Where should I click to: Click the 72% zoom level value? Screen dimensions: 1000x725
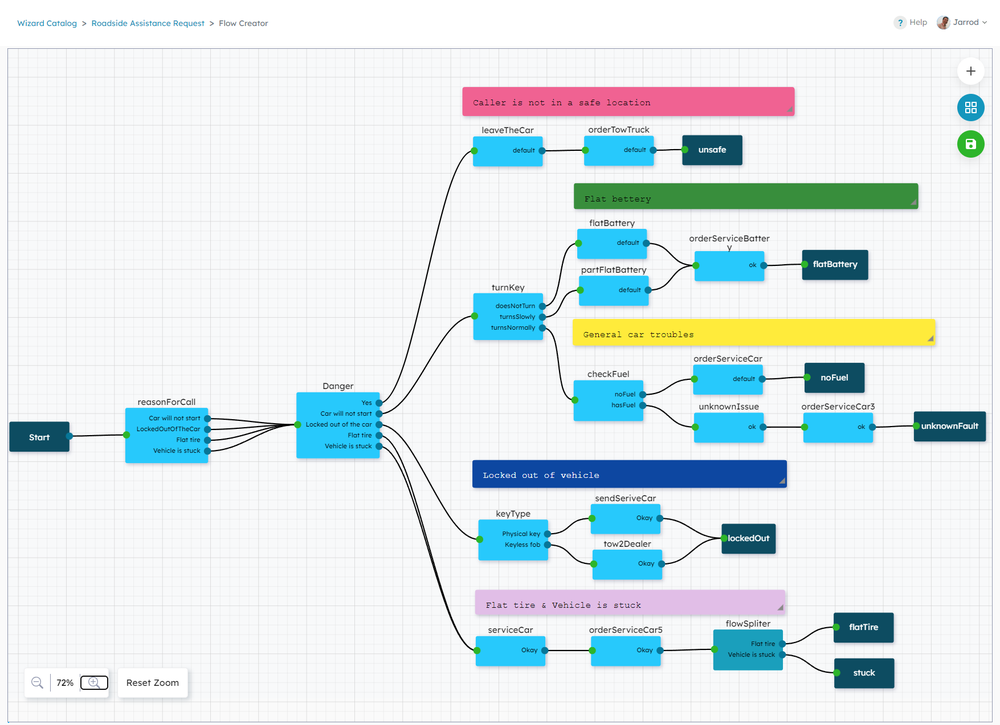click(64, 683)
